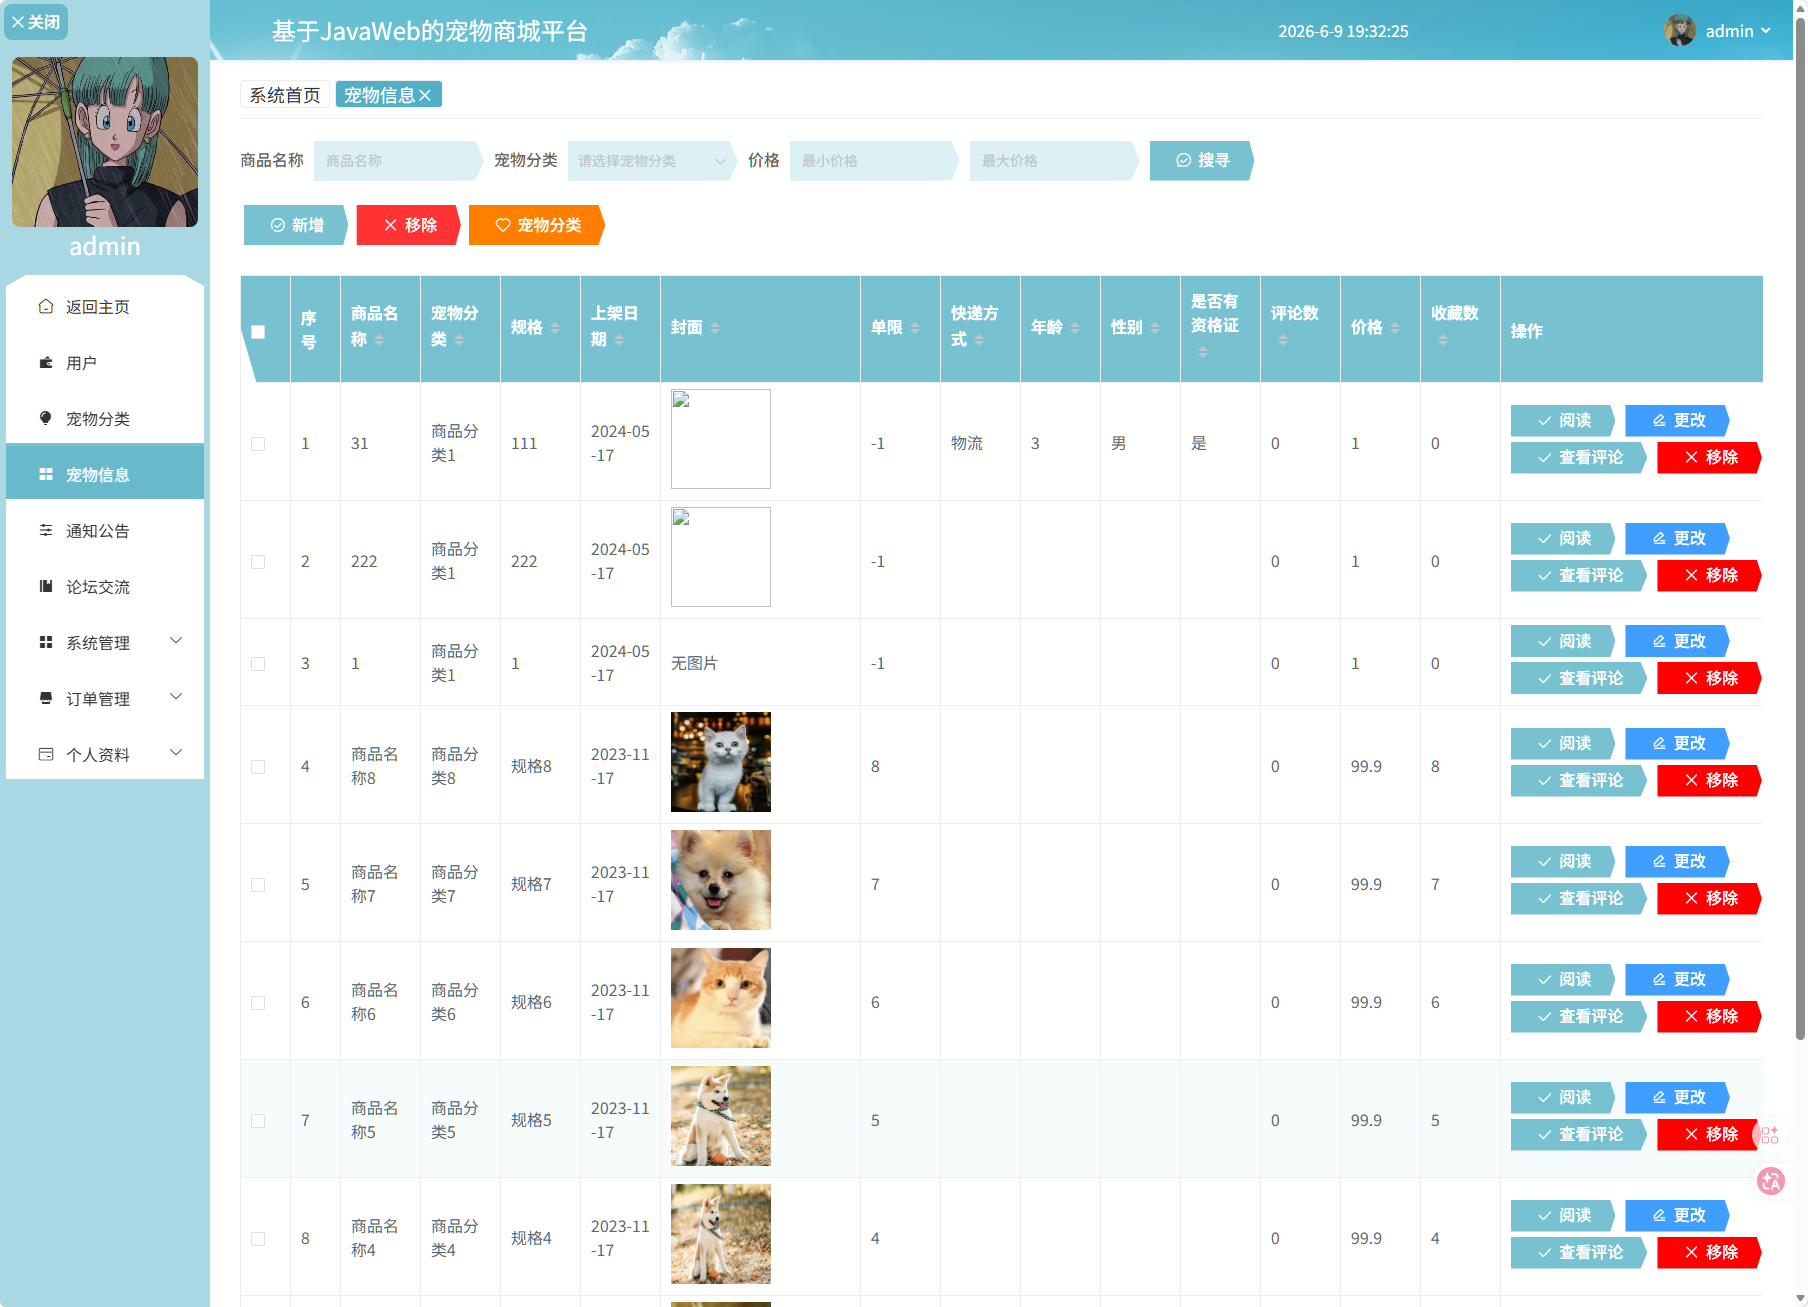Close the 宠物信息 tab with its X icon
Viewport: 1808px width, 1307px height.
coord(425,95)
